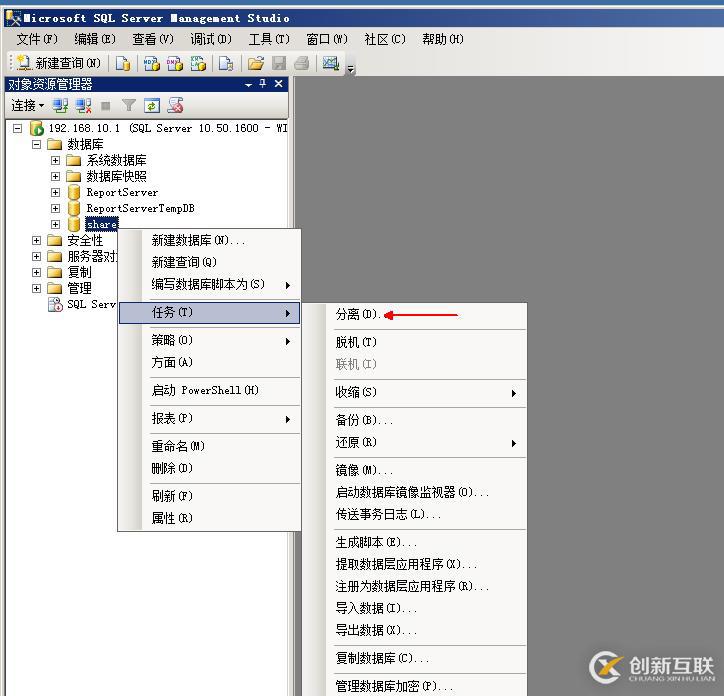
Task: Click the Refresh icon in Object Explorer
Action: click(152, 106)
